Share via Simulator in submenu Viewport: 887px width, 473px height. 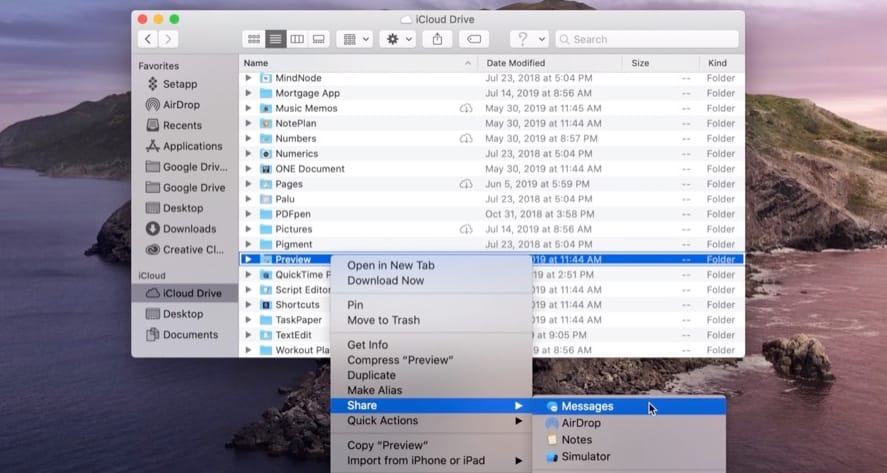pos(629,457)
